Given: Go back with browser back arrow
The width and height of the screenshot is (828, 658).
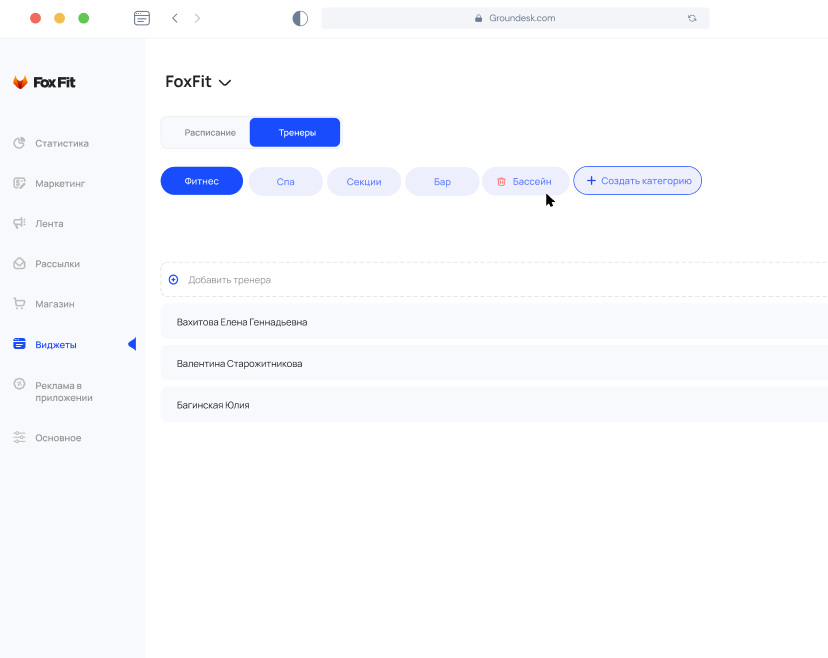Looking at the screenshot, I should [x=175, y=18].
